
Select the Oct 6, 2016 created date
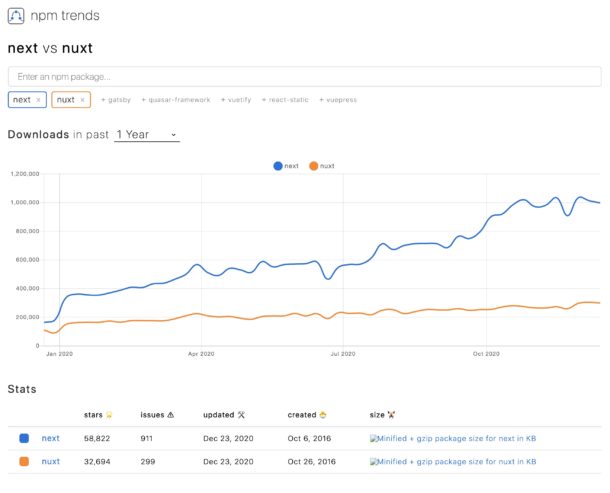click(x=309, y=439)
